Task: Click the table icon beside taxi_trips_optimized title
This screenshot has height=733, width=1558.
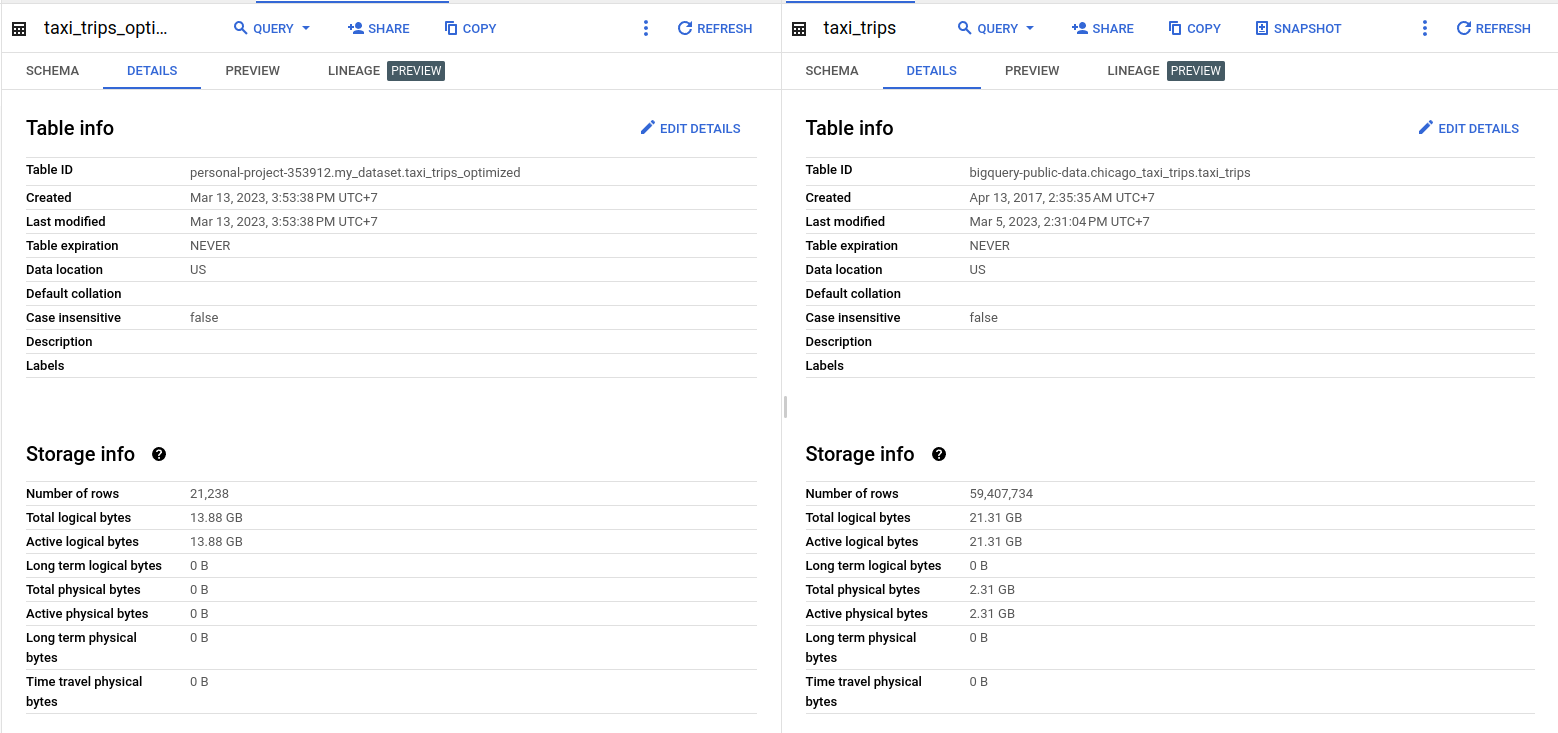Action: pos(19,29)
